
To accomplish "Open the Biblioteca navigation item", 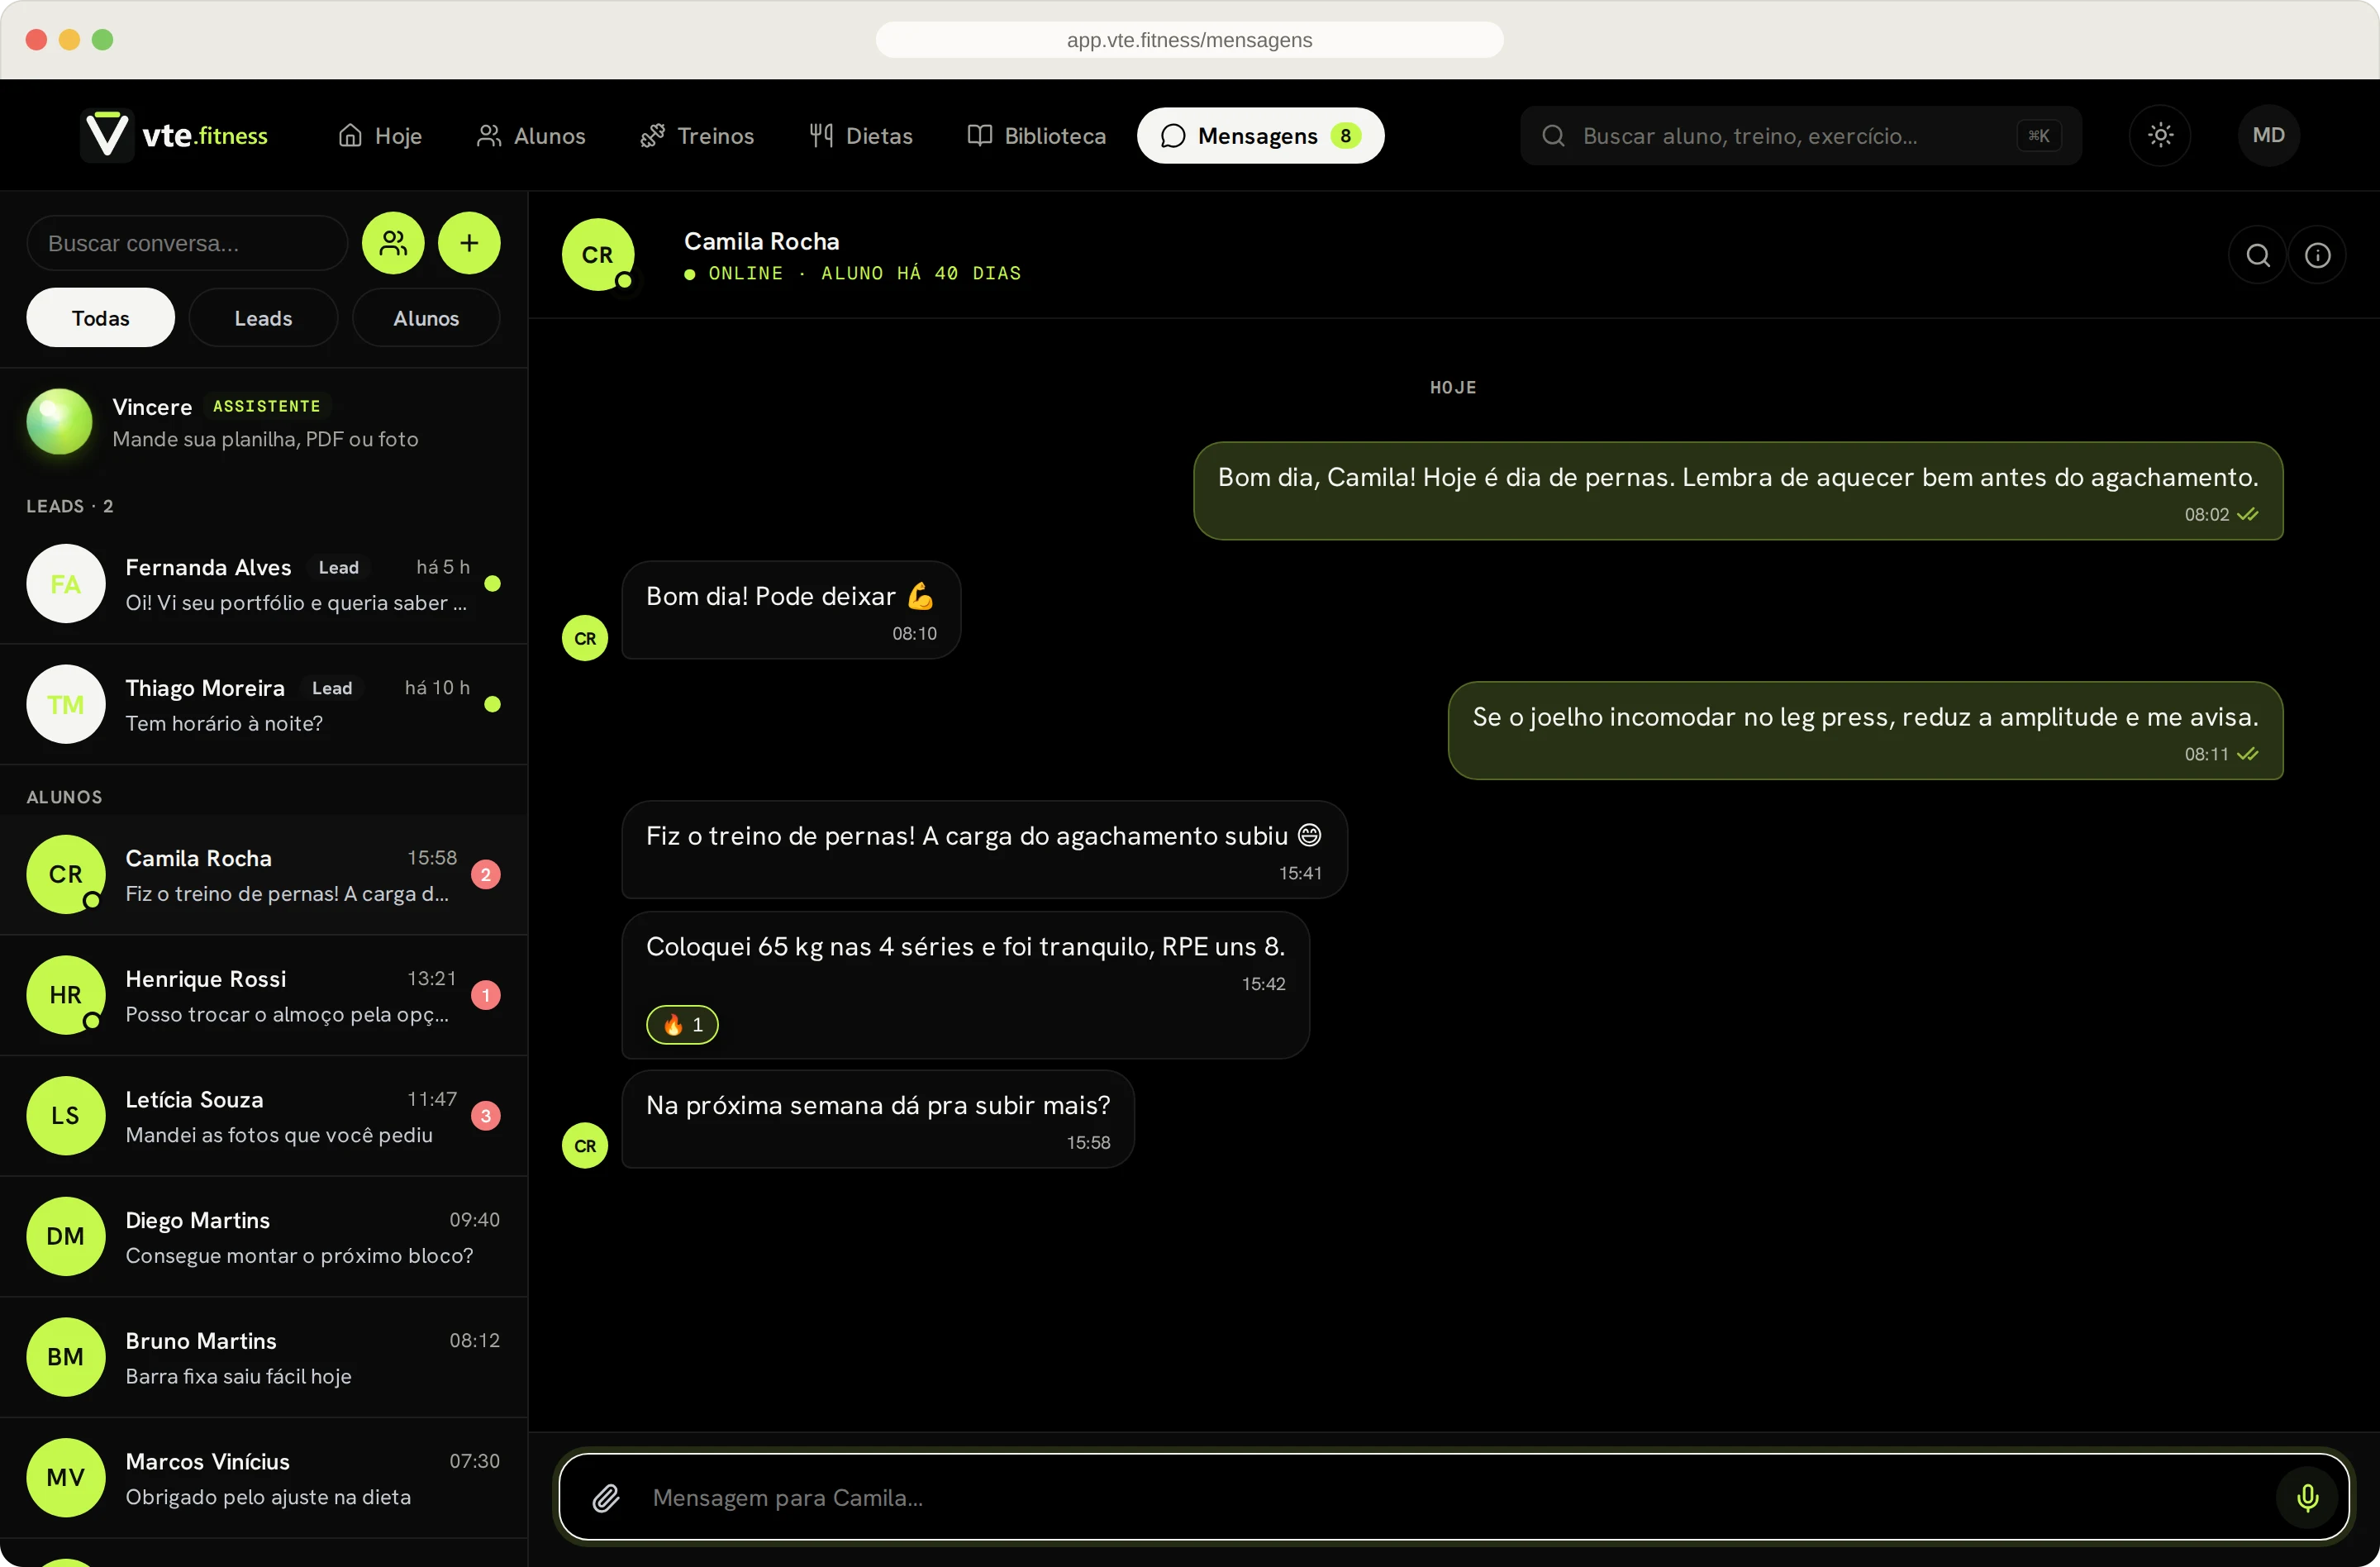I will pos(1036,135).
